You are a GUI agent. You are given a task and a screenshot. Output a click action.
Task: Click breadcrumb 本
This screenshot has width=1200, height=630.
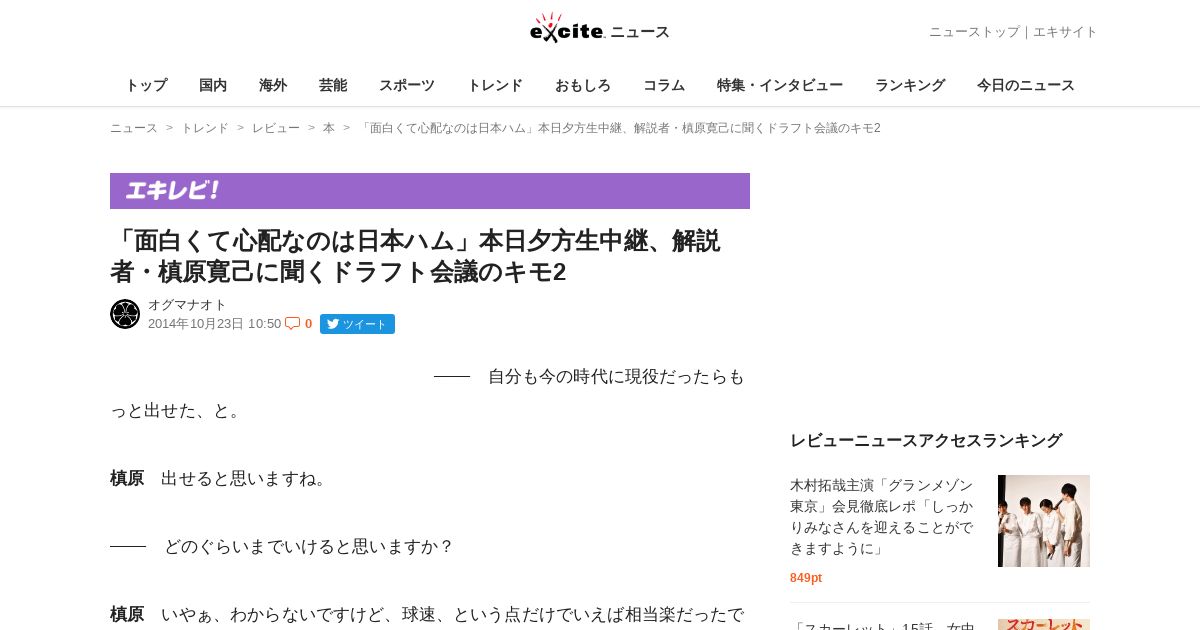coord(329,128)
